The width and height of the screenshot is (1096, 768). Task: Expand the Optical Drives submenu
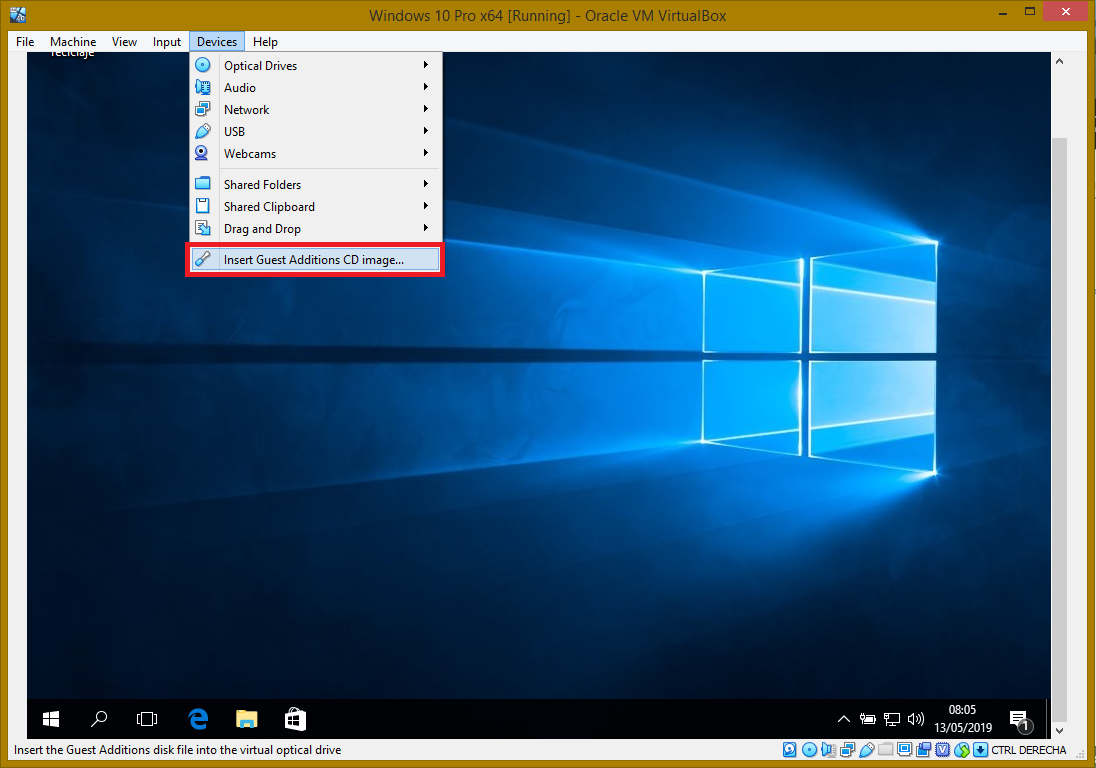[315, 65]
